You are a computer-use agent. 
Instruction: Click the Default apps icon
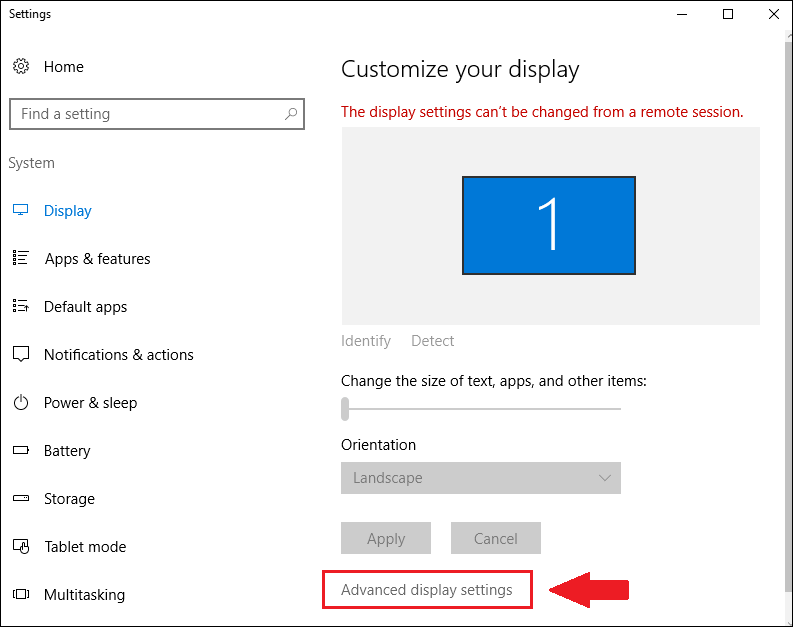point(21,307)
